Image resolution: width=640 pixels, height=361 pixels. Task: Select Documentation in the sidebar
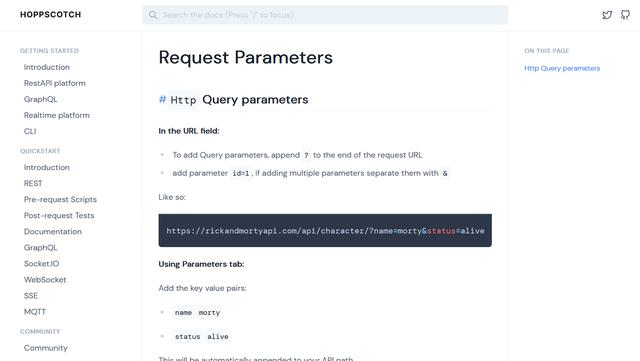(53, 232)
